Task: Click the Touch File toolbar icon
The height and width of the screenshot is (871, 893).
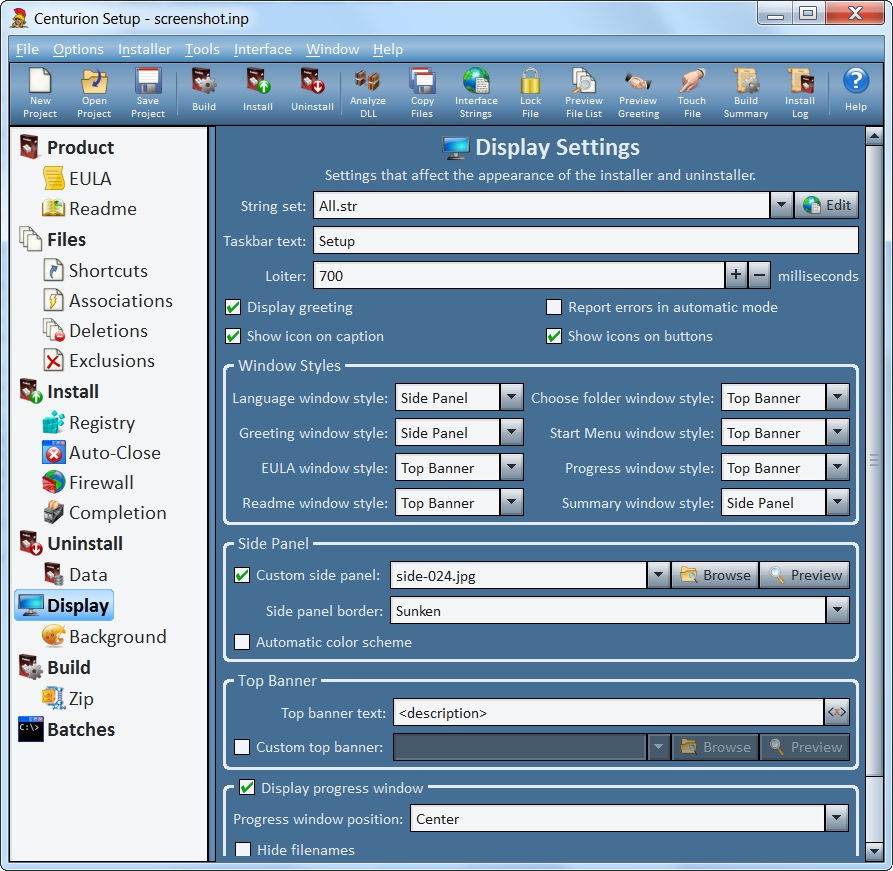Action: pyautogui.click(x=692, y=93)
